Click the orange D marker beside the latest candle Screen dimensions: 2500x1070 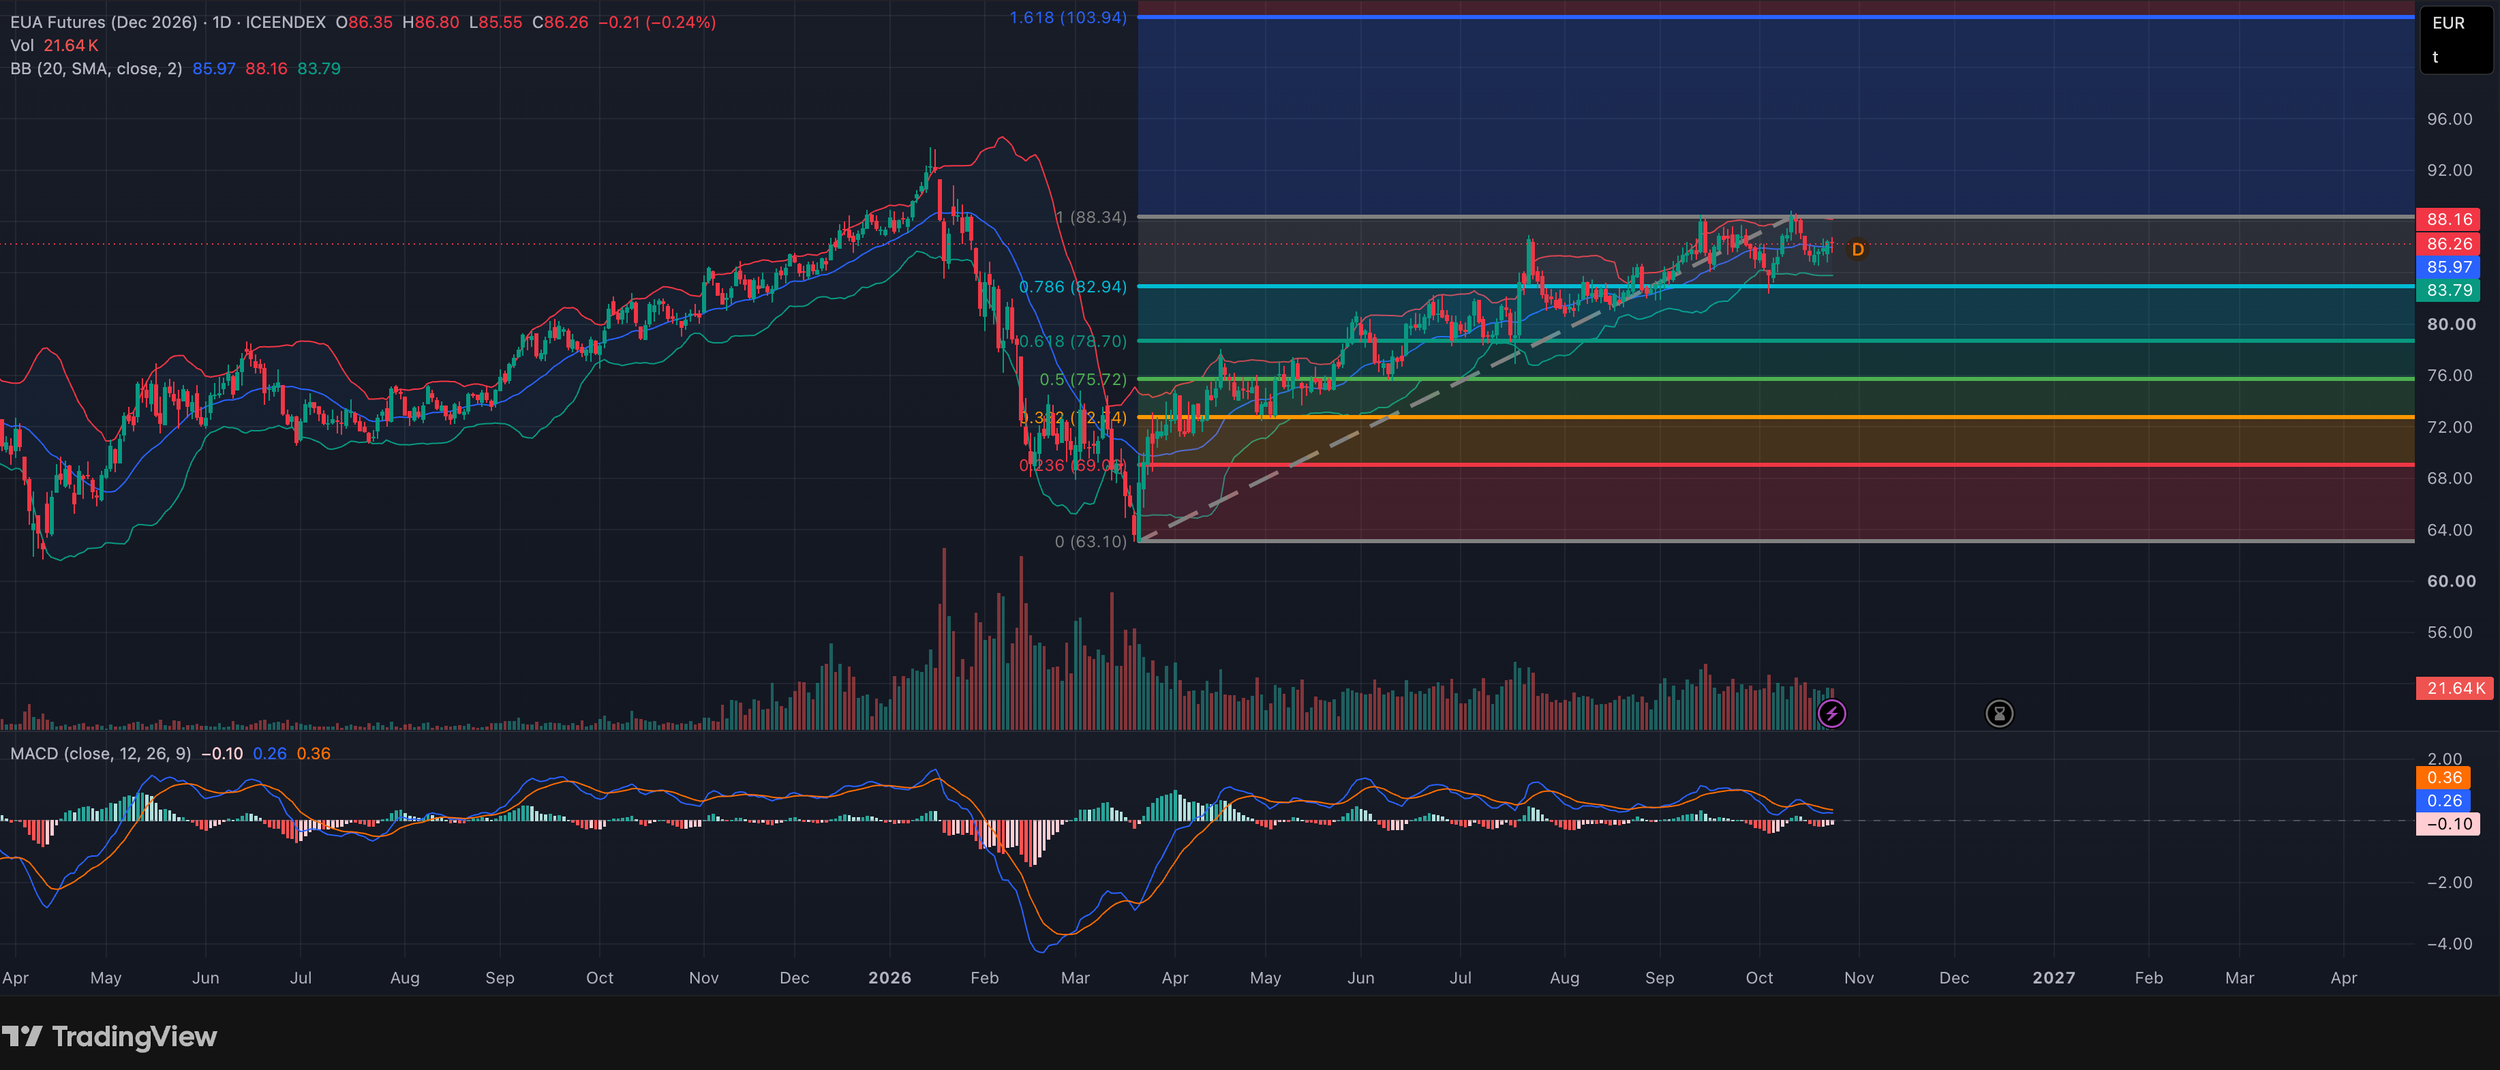point(1857,249)
